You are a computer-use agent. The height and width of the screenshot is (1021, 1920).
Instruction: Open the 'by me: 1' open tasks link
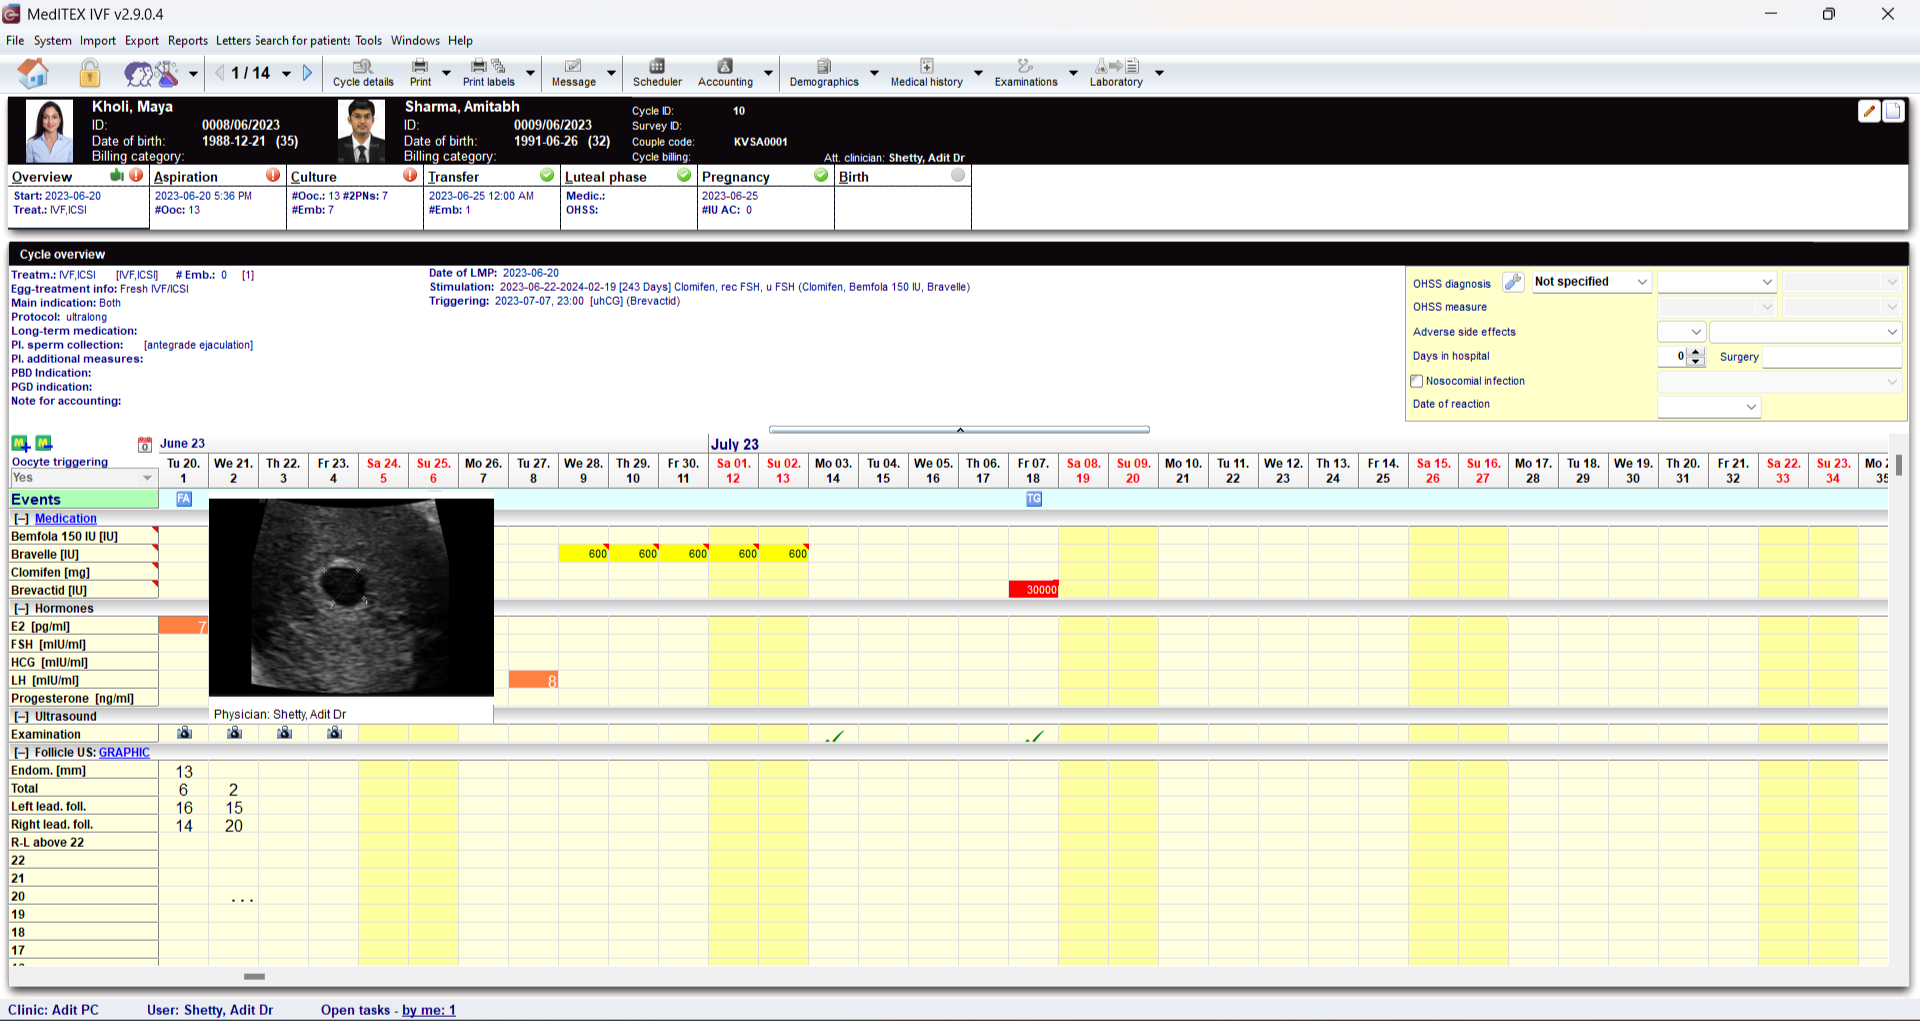coord(428,1010)
